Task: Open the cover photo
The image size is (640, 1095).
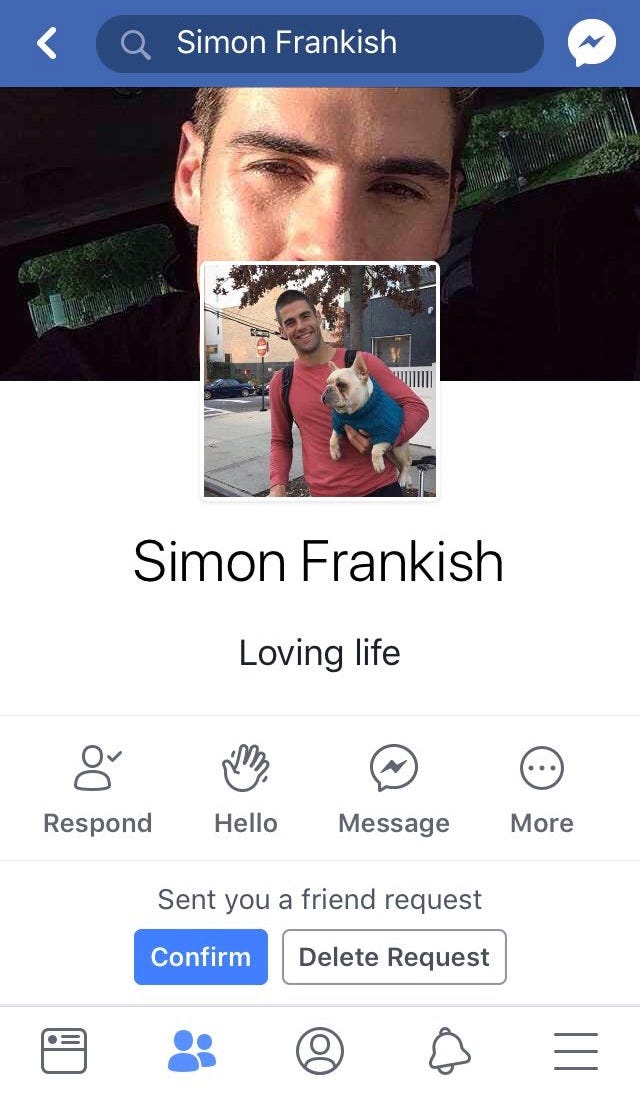Action: (x=320, y=175)
